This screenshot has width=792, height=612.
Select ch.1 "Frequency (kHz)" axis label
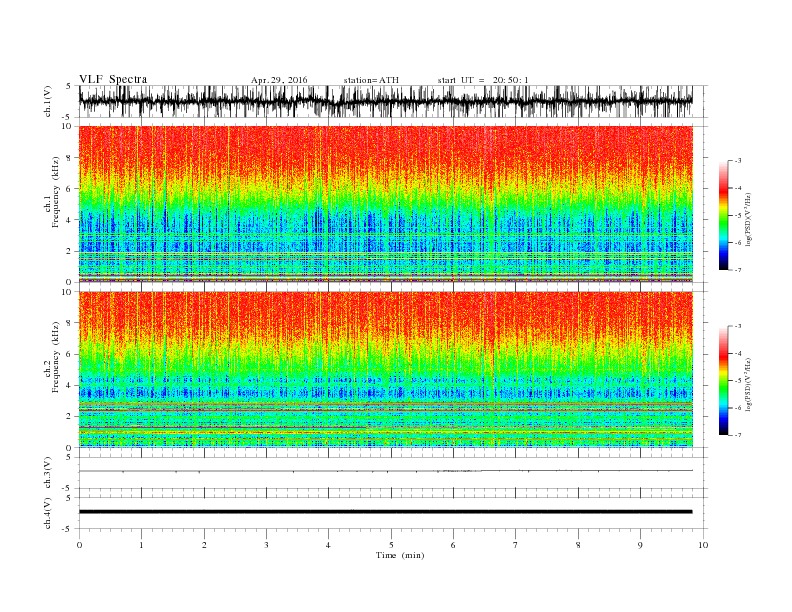point(56,192)
